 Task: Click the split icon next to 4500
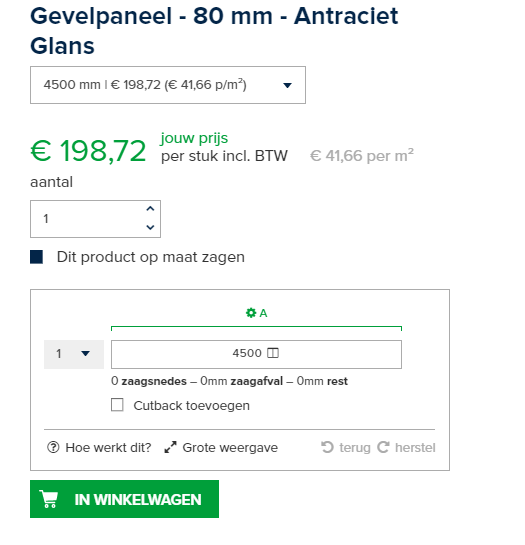[273, 353]
